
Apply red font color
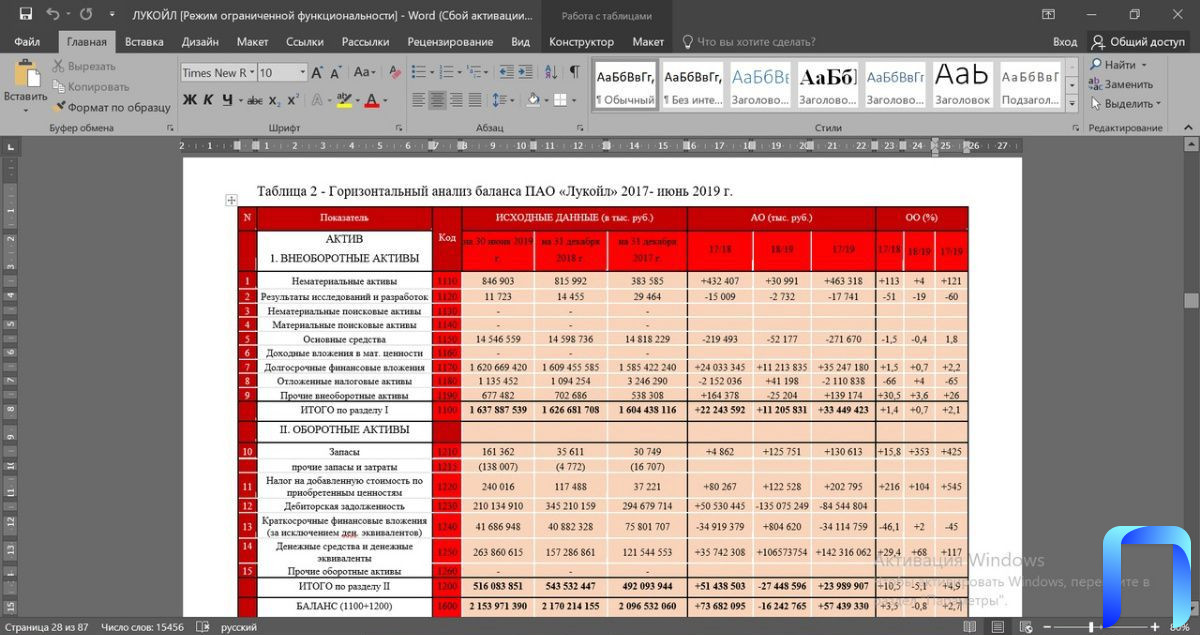[x=371, y=100]
